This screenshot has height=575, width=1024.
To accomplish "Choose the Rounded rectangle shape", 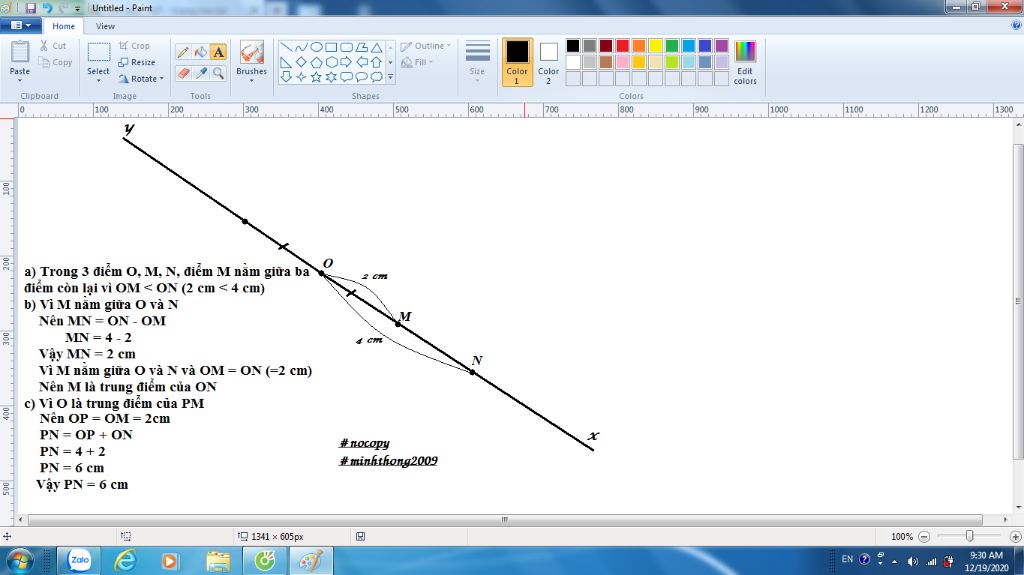I will (x=346, y=47).
